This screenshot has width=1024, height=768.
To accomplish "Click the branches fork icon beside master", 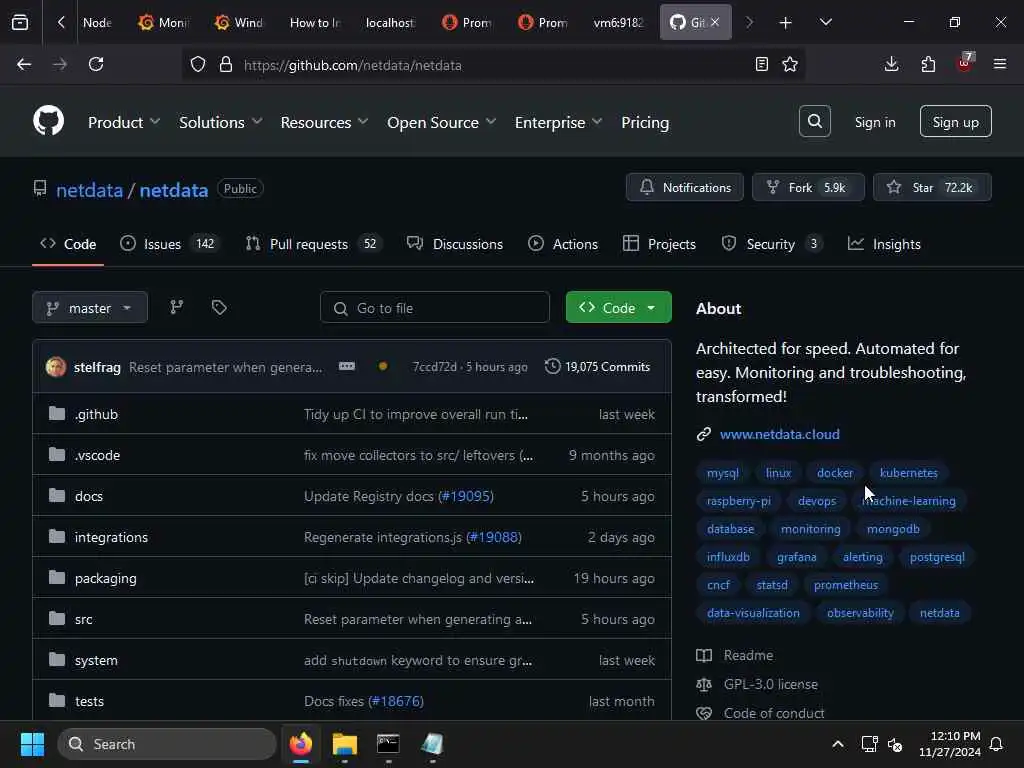I will click(x=176, y=307).
